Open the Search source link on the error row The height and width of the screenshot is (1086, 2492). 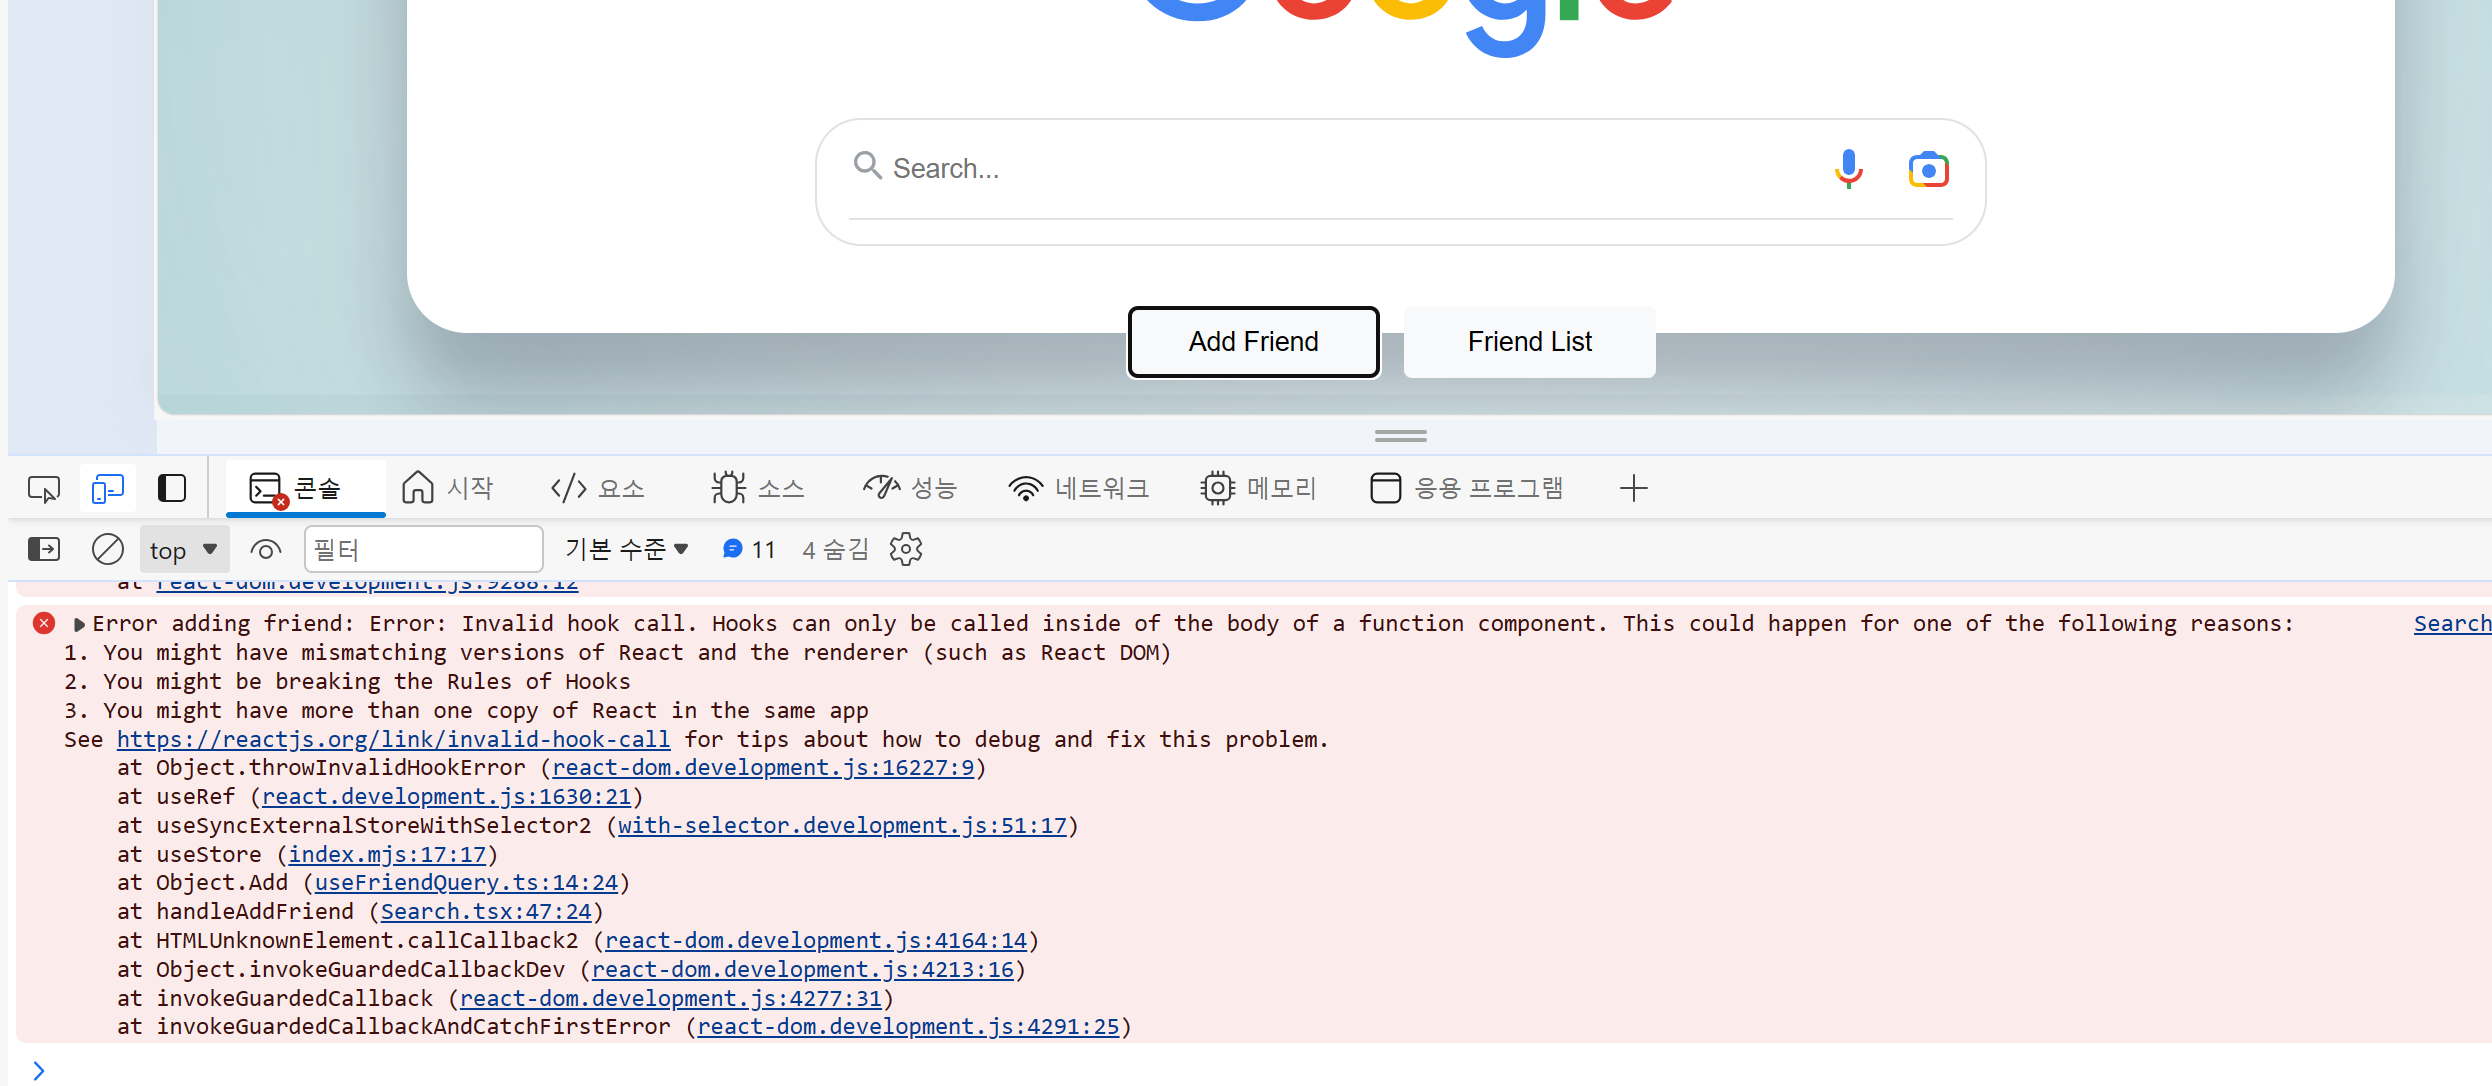(2452, 624)
